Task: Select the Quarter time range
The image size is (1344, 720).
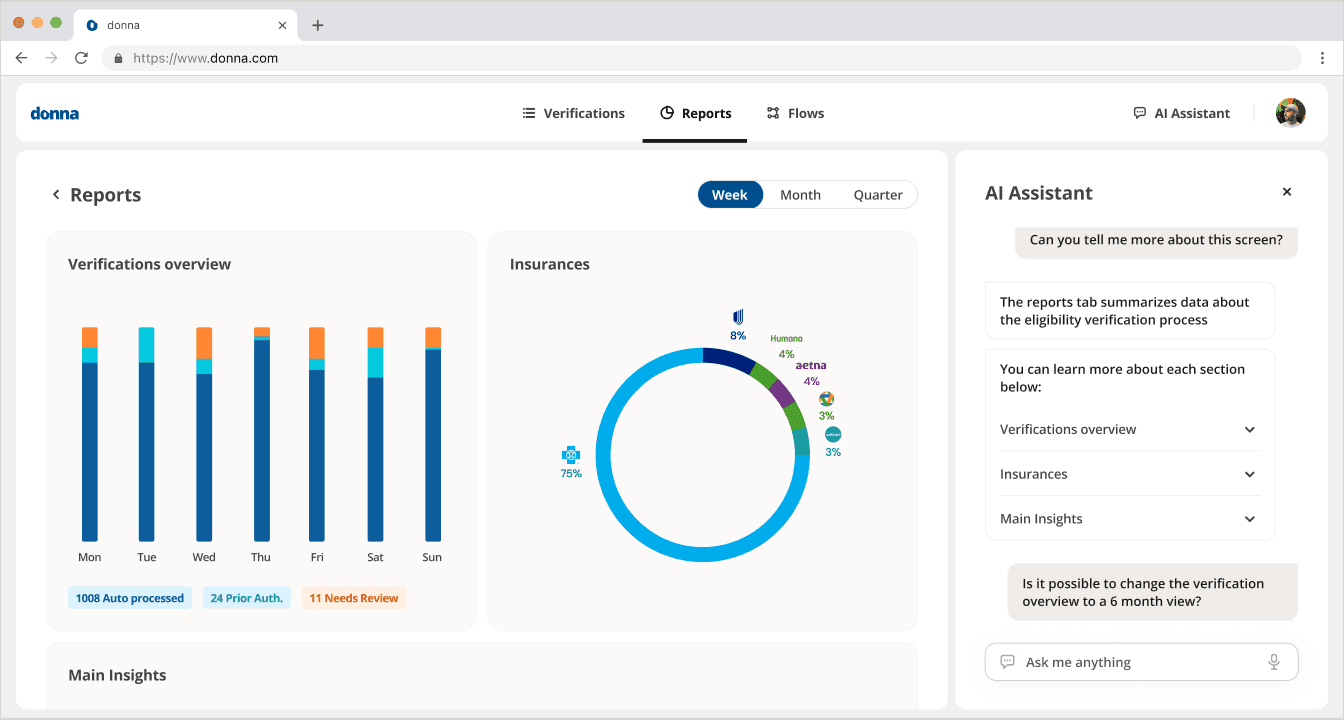Action: click(x=878, y=195)
